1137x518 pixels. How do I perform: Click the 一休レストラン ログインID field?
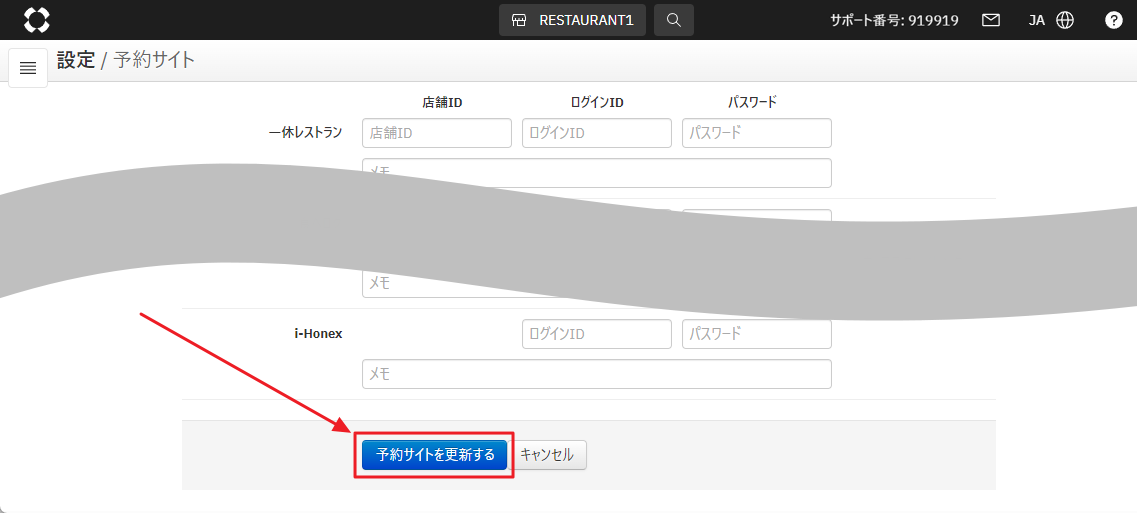596,133
